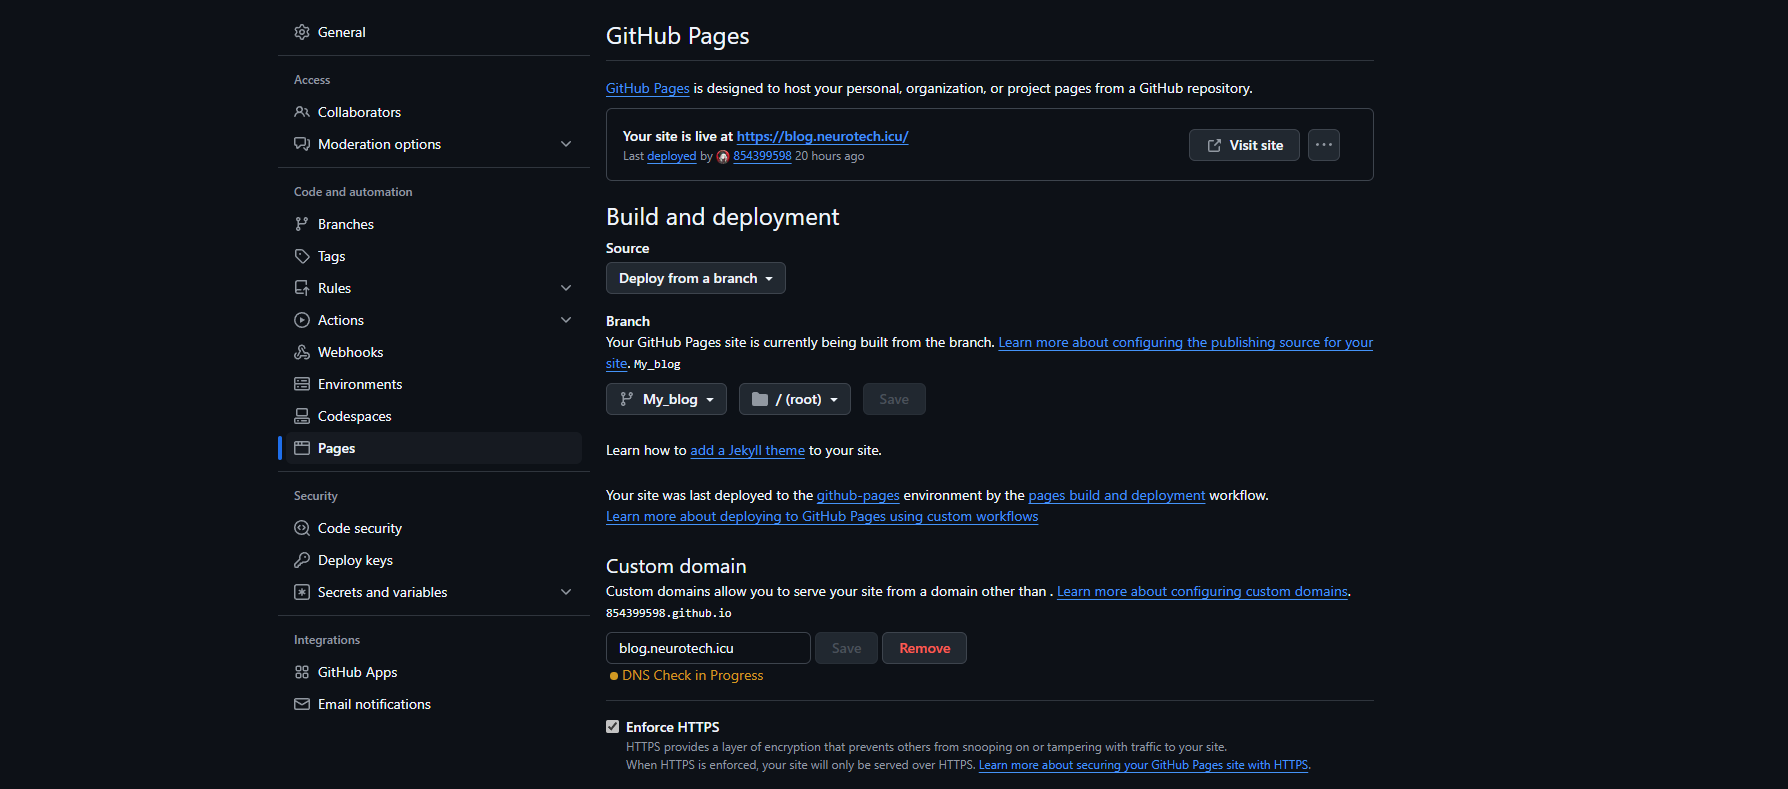Open the add a Jekyll theme link
This screenshot has height=789, width=1788.
[x=747, y=451]
